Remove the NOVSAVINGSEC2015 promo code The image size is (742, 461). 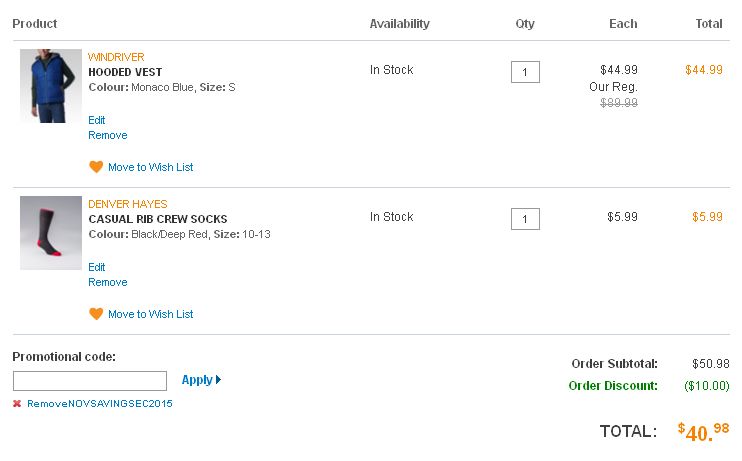[x=99, y=404]
